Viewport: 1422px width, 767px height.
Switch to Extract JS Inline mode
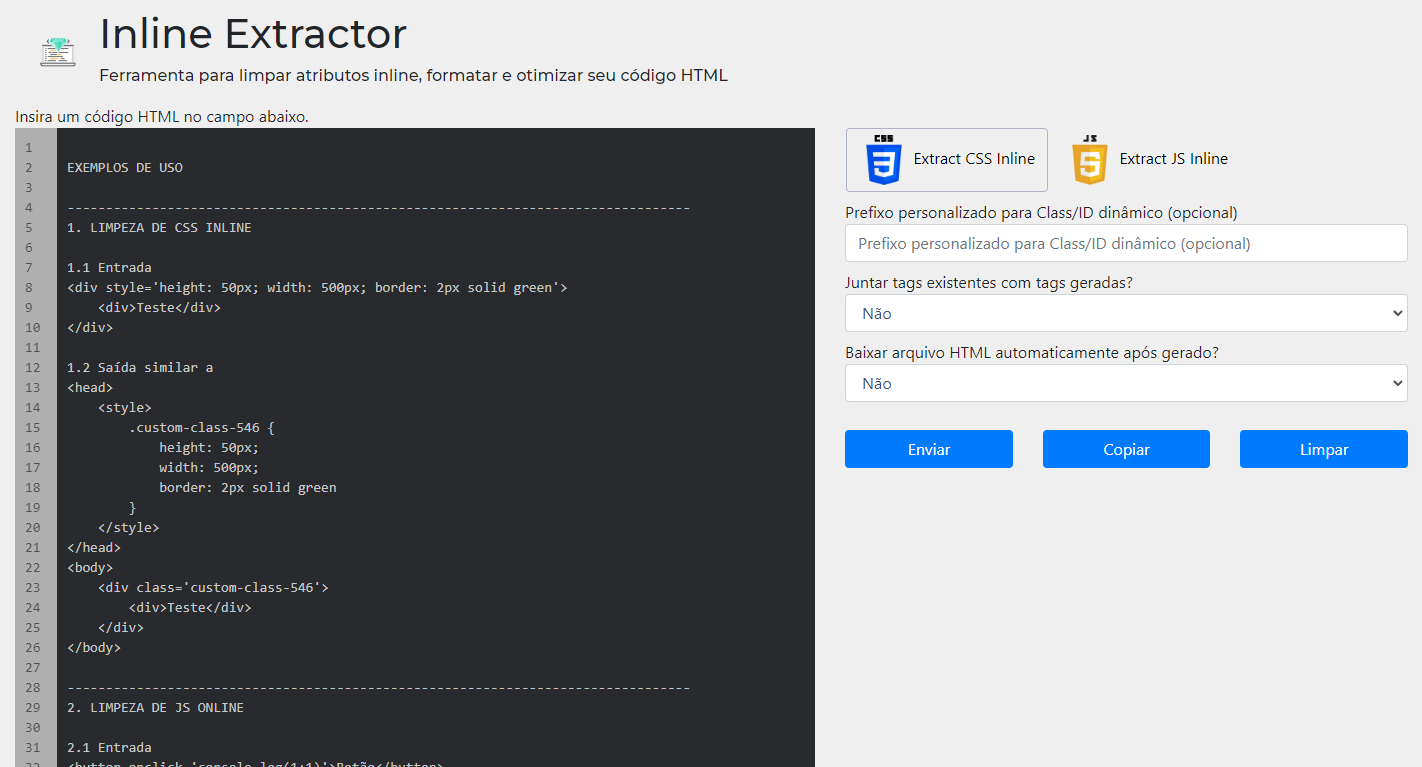coord(1149,160)
